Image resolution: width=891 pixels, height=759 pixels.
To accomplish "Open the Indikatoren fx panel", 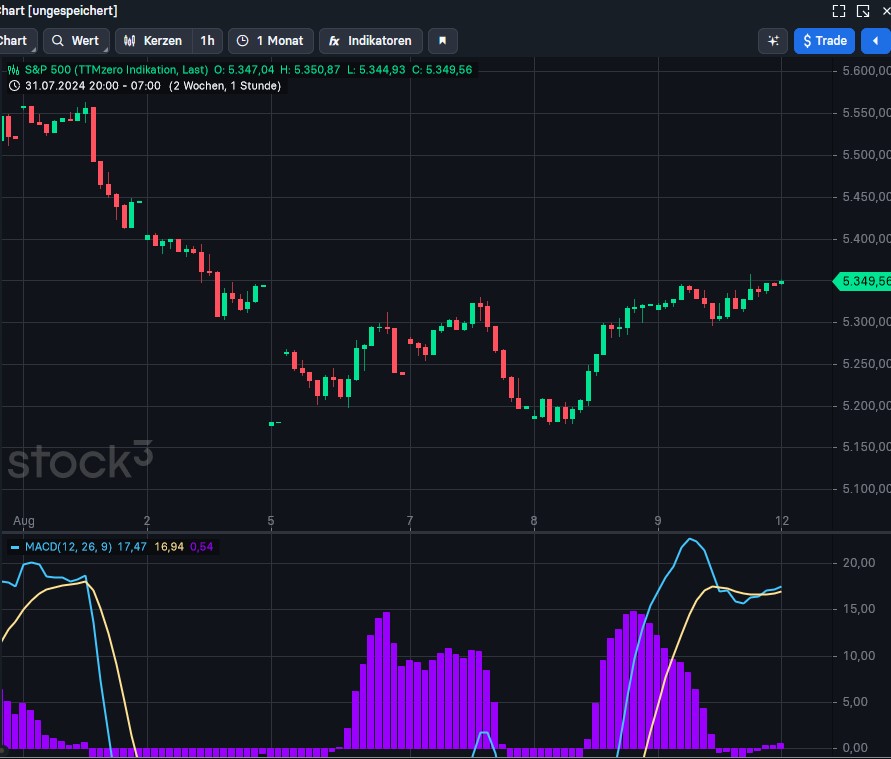I will coord(370,41).
